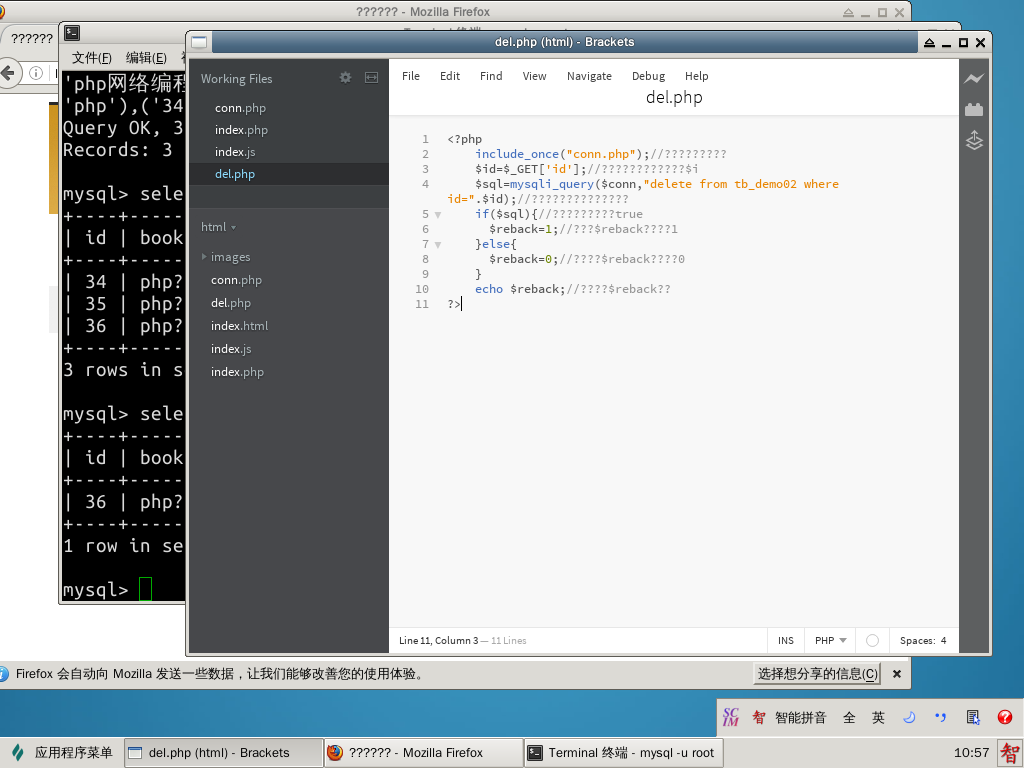Open index.html in the file tree

click(239, 326)
